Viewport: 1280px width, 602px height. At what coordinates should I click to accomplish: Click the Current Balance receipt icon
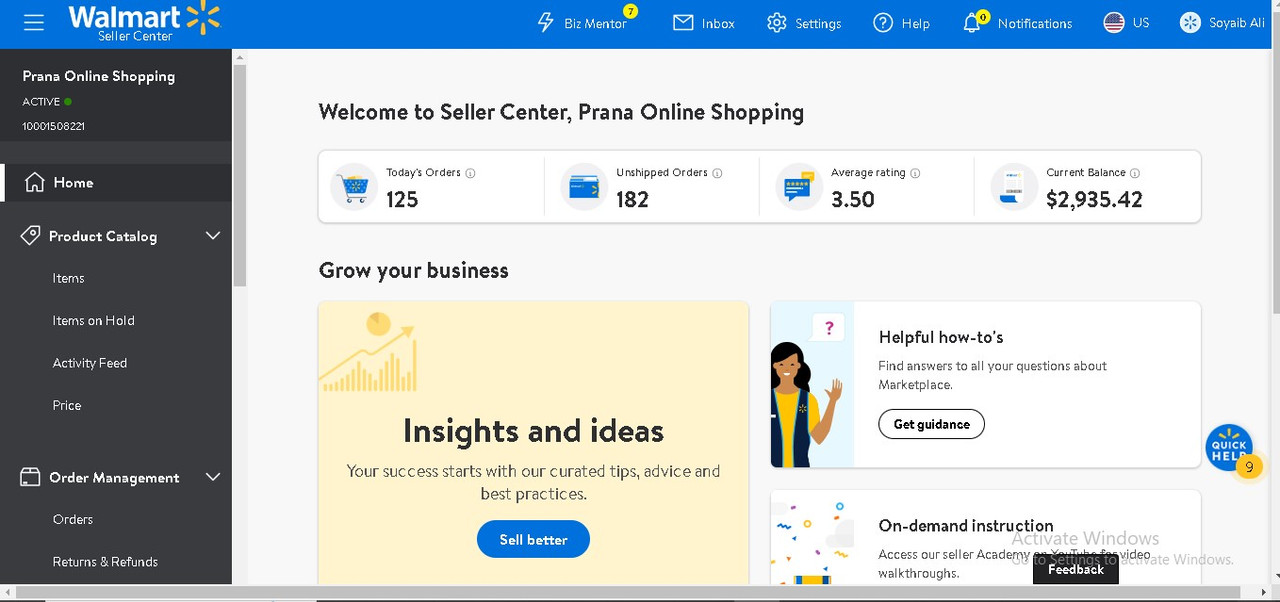point(1014,187)
